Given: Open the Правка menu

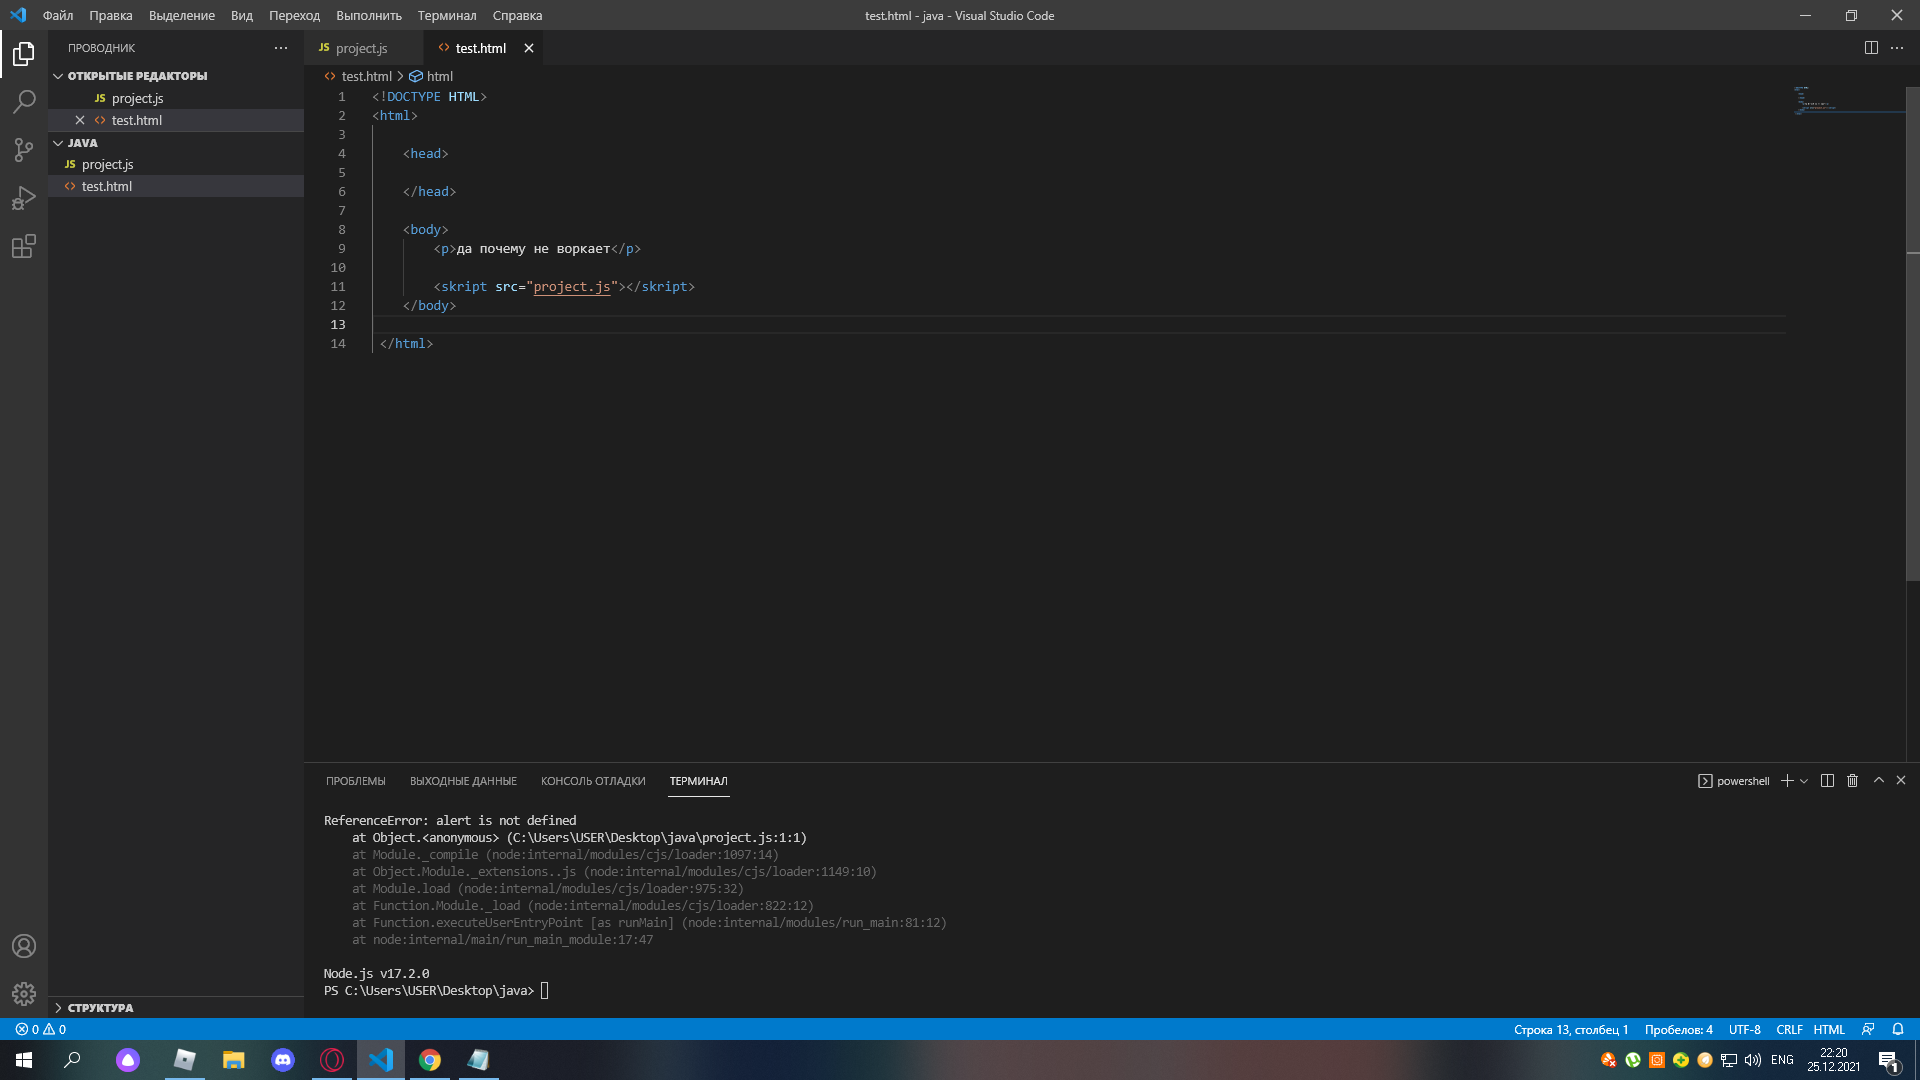Looking at the screenshot, I should [x=111, y=15].
